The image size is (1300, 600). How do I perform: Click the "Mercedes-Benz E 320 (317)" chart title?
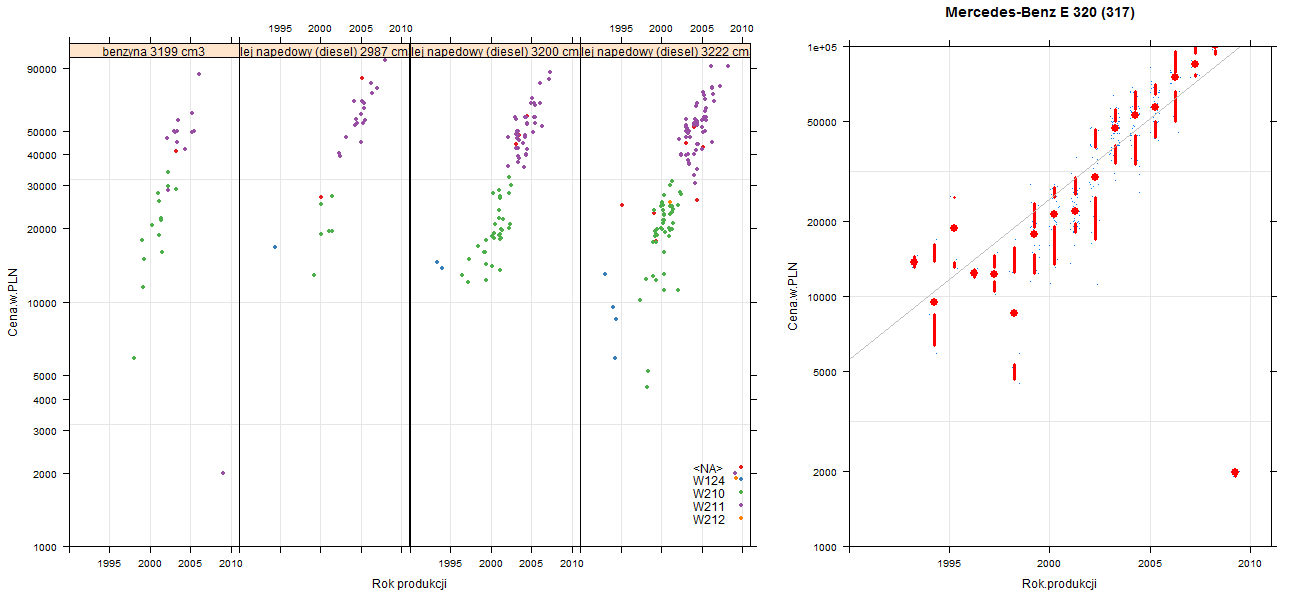click(1040, 13)
